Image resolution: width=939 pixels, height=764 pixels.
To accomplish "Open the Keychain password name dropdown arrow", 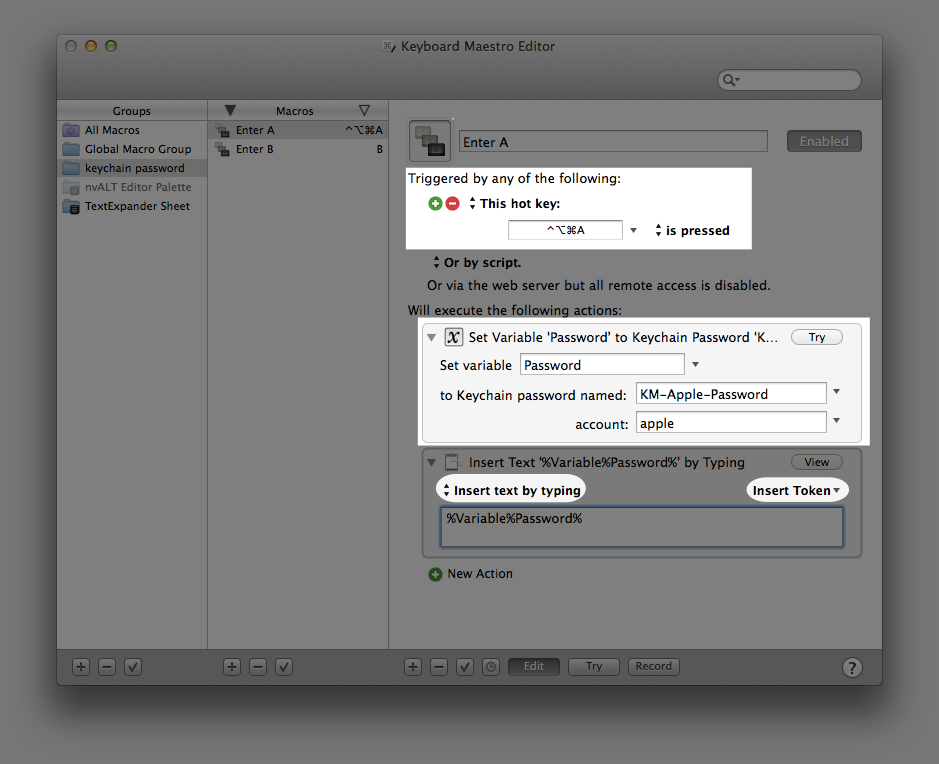I will [837, 392].
